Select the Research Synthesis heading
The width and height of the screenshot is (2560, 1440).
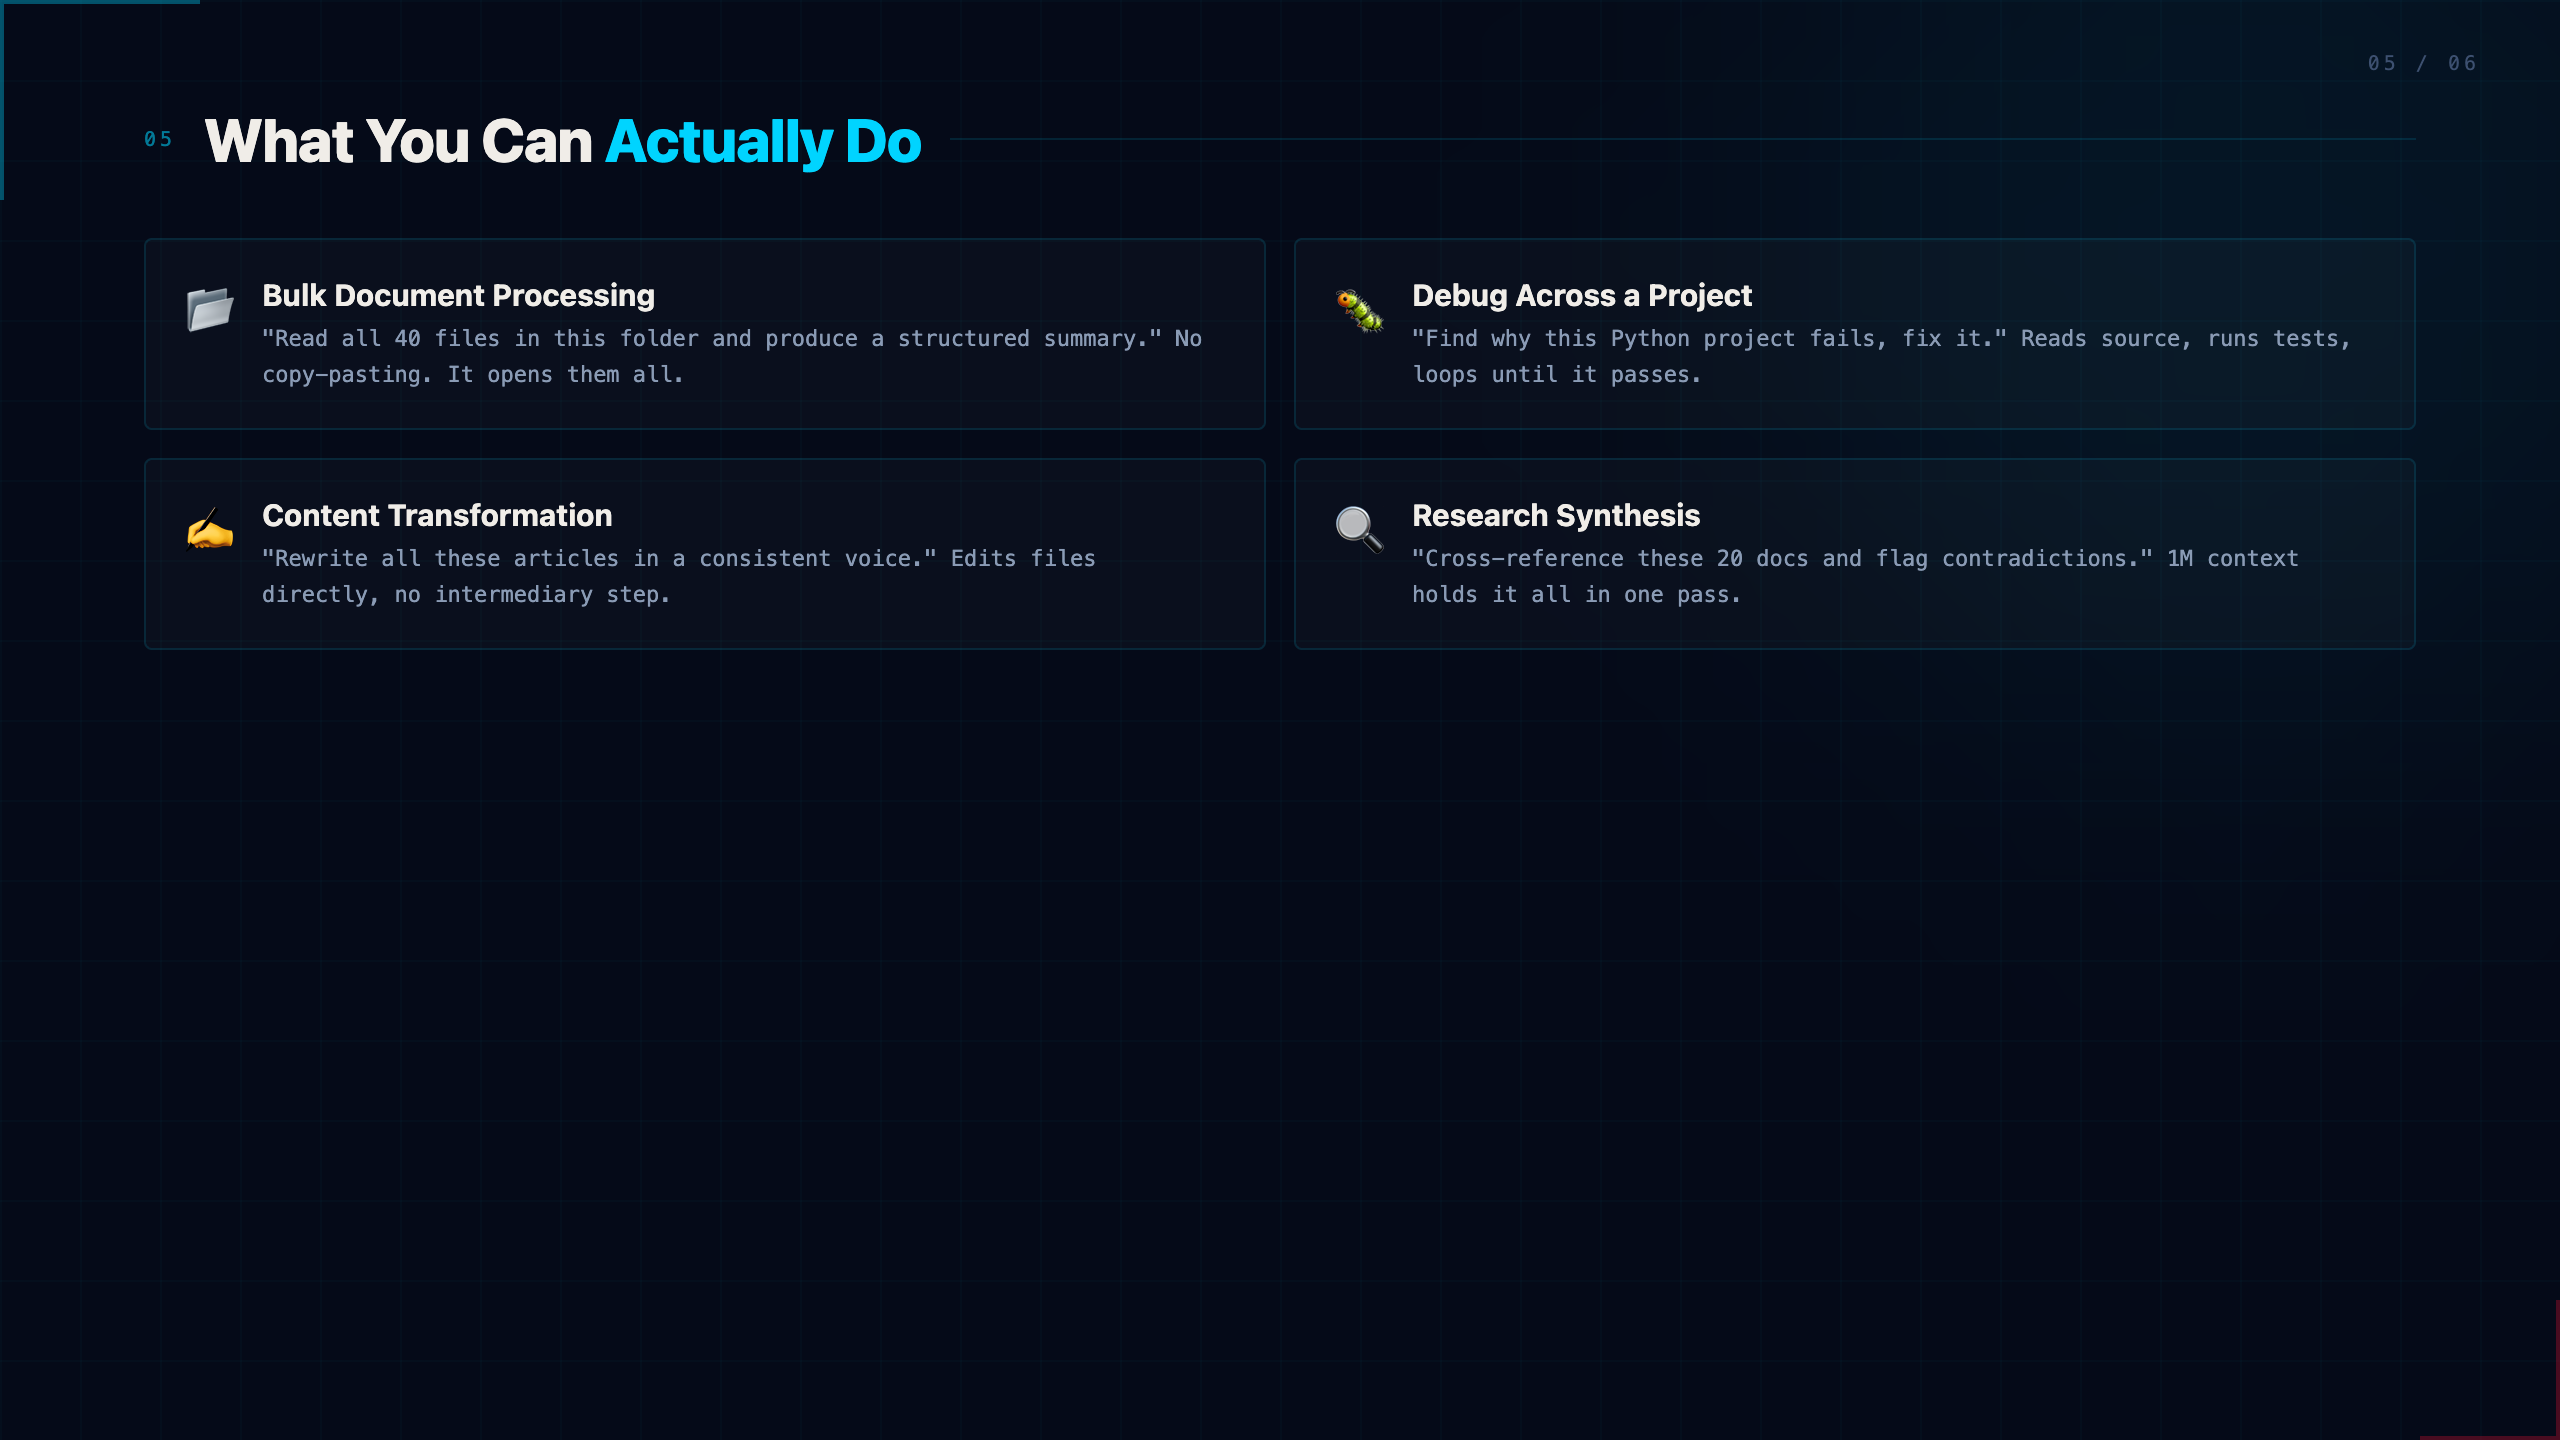1555,516
